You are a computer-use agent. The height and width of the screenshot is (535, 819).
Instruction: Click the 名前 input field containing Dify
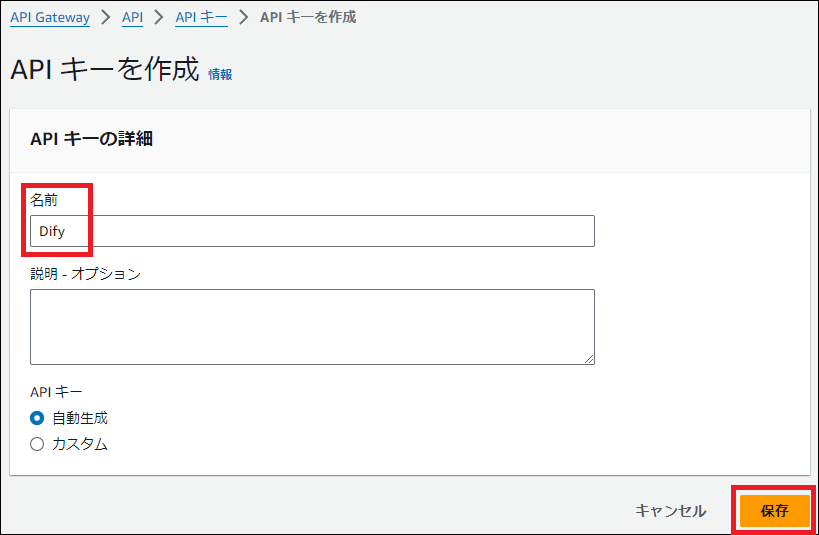[312, 231]
